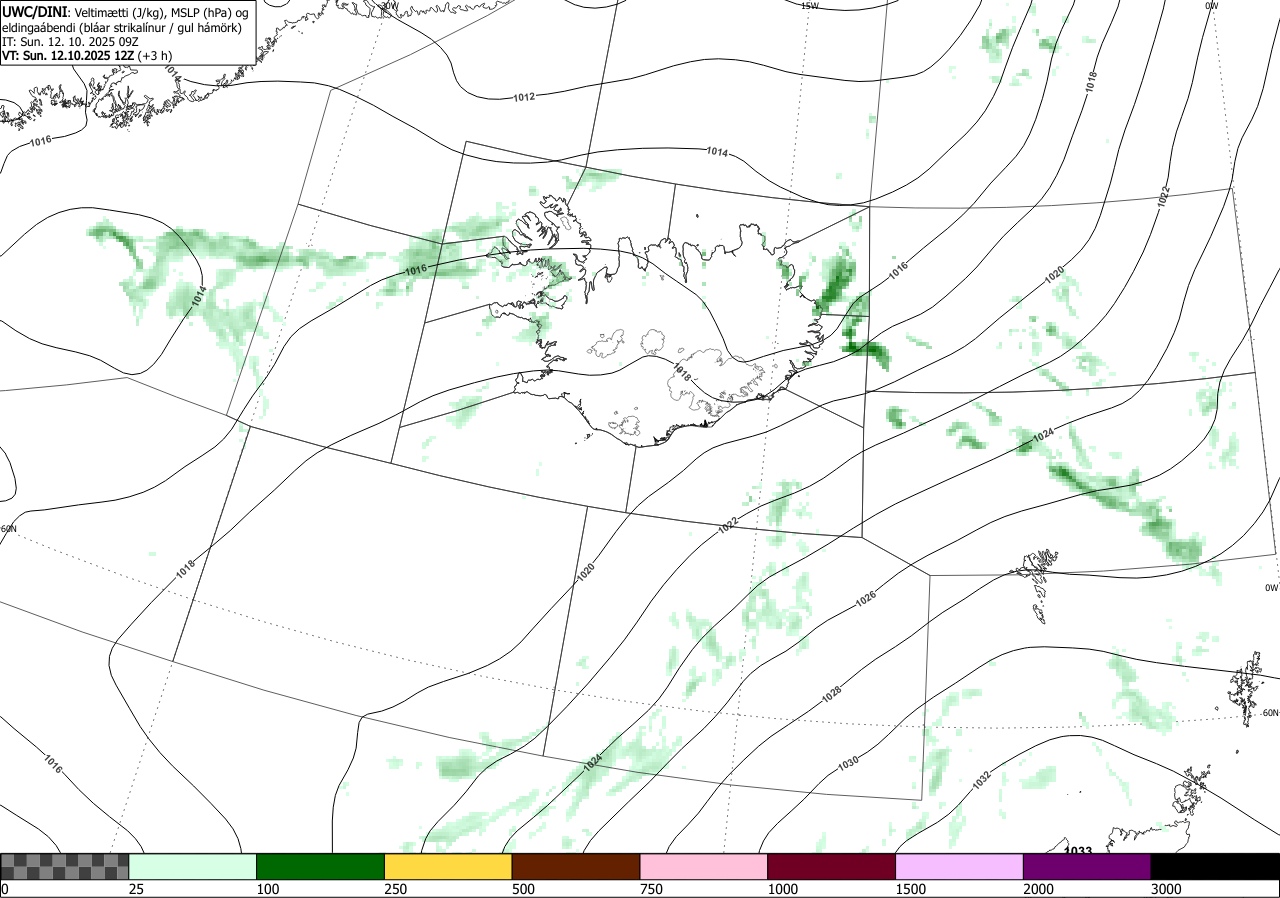Select the VT: Sun. 12.10.2025 12Z (+3 h) line
This screenshot has height=898, width=1280.
pos(86,56)
